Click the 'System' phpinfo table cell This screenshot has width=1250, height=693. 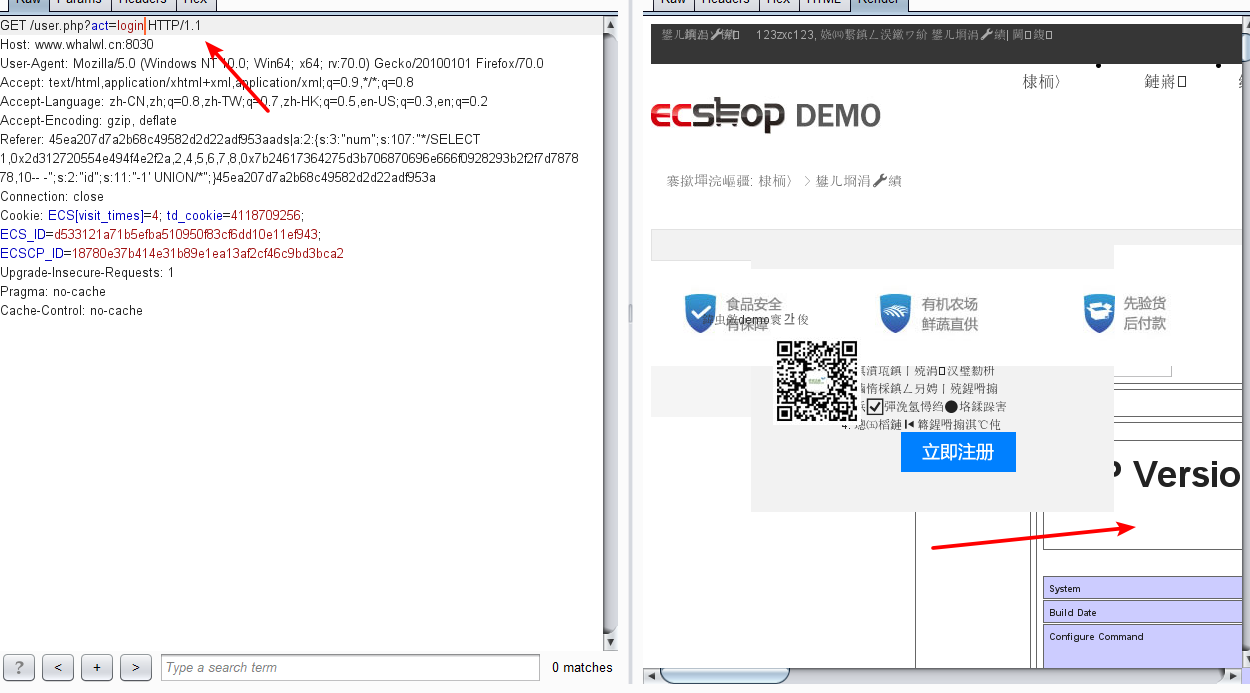coord(1142,588)
